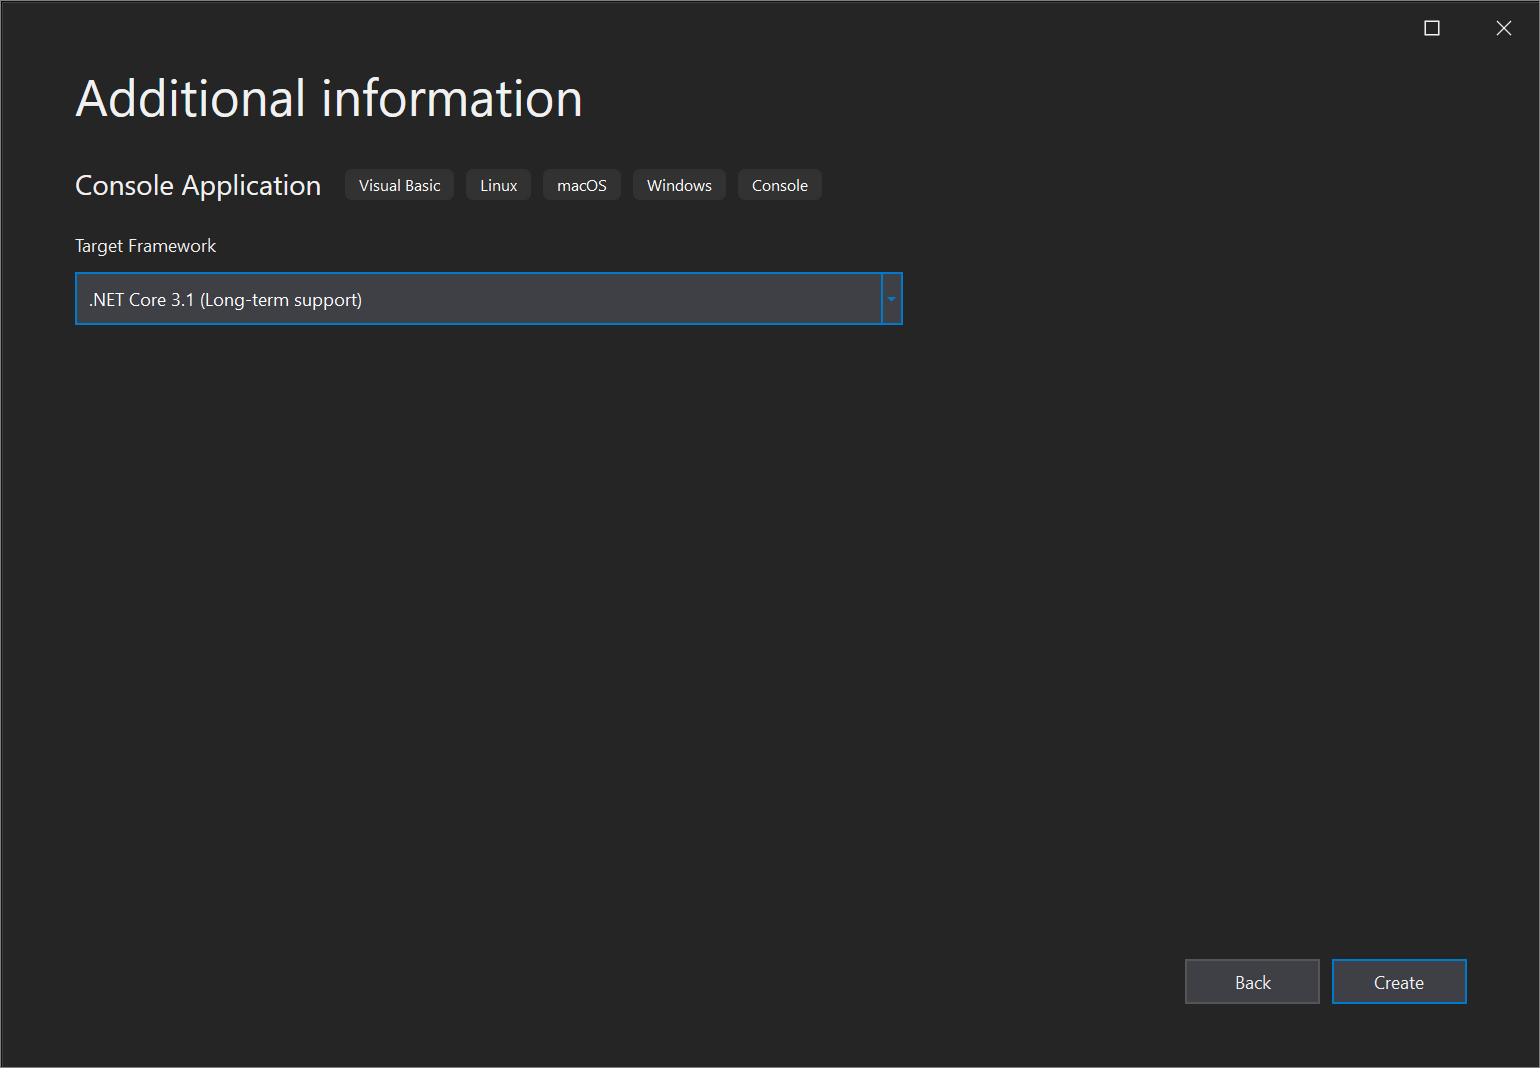The image size is (1540, 1068).
Task: Click the dropdown arrow on framework selector
Action: point(891,298)
